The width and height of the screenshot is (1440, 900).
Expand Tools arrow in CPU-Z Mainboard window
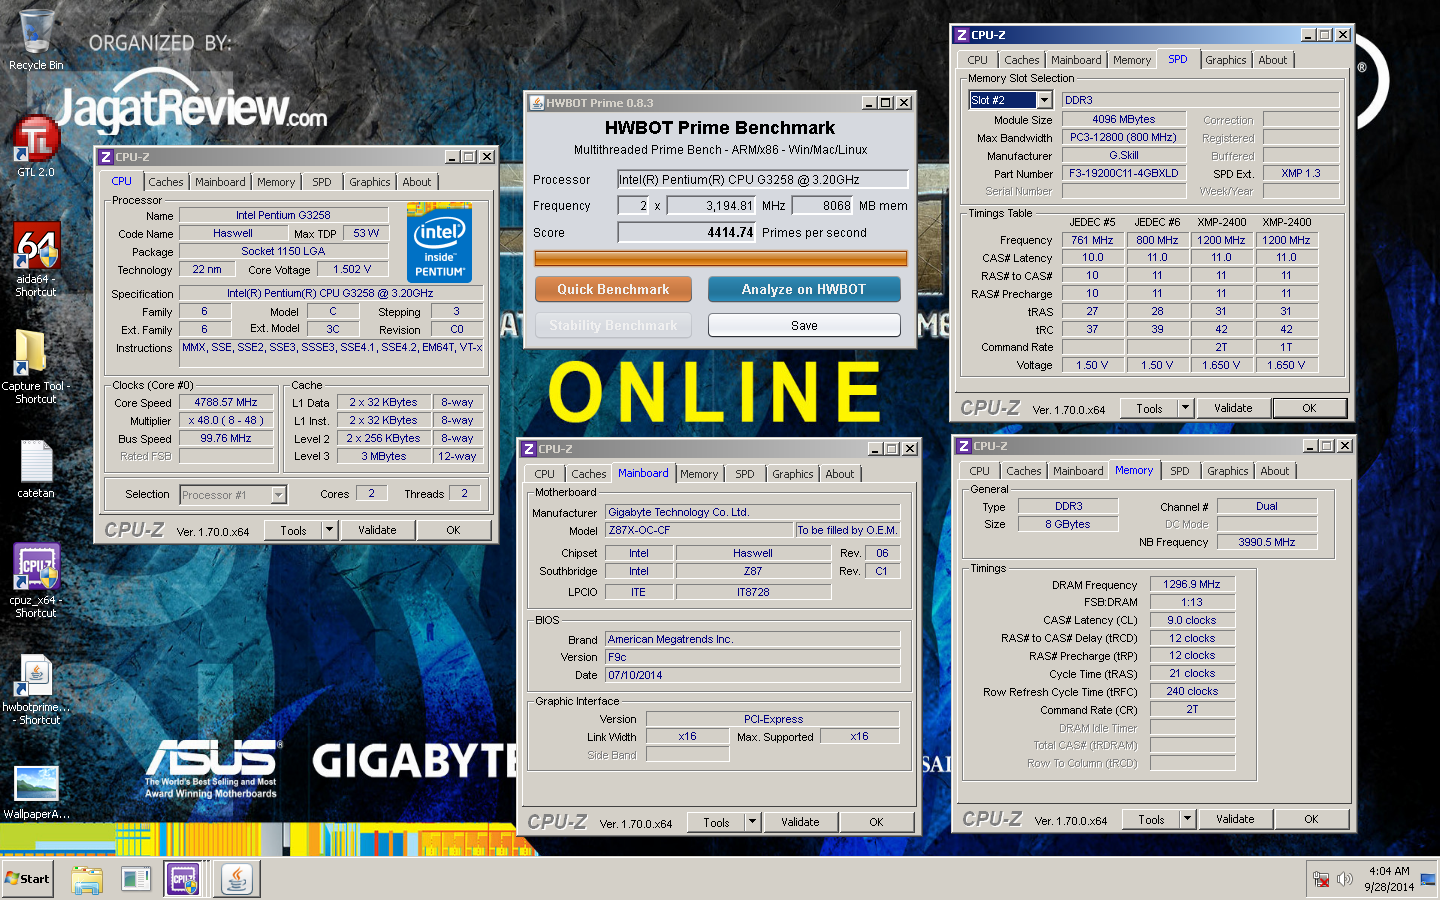(752, 822)
